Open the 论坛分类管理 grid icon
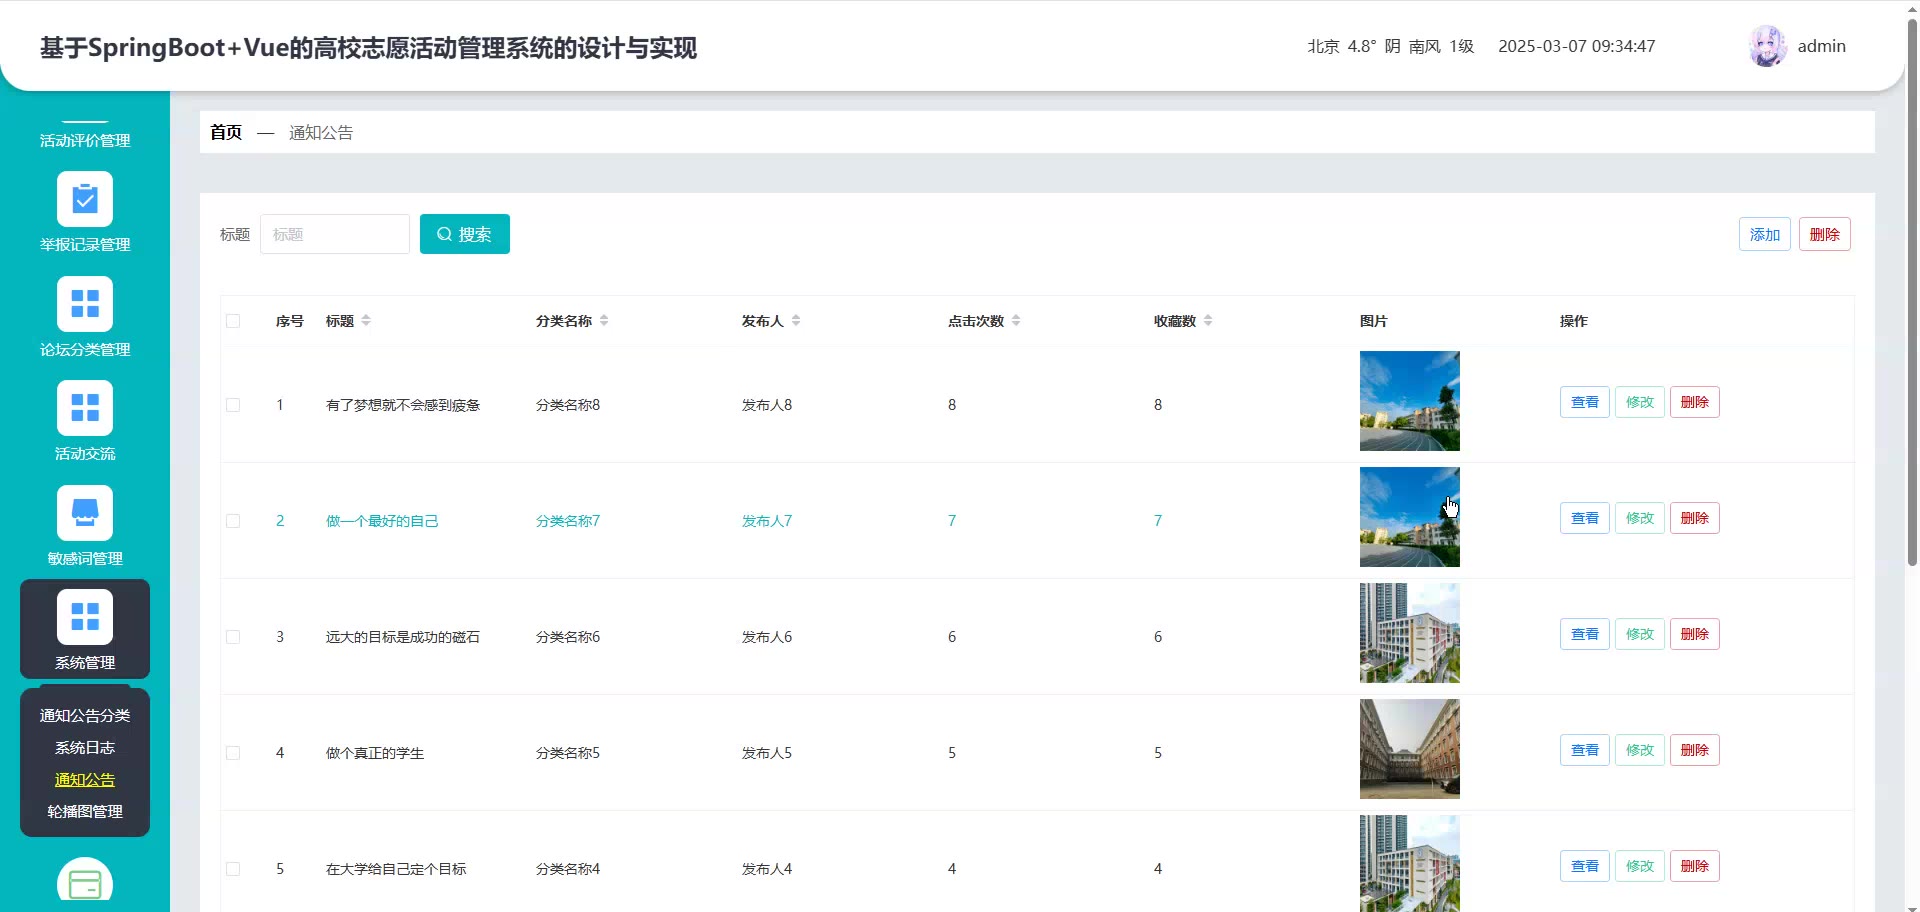This screenshot has height=912, width=1920. click(x=85, y=304)
